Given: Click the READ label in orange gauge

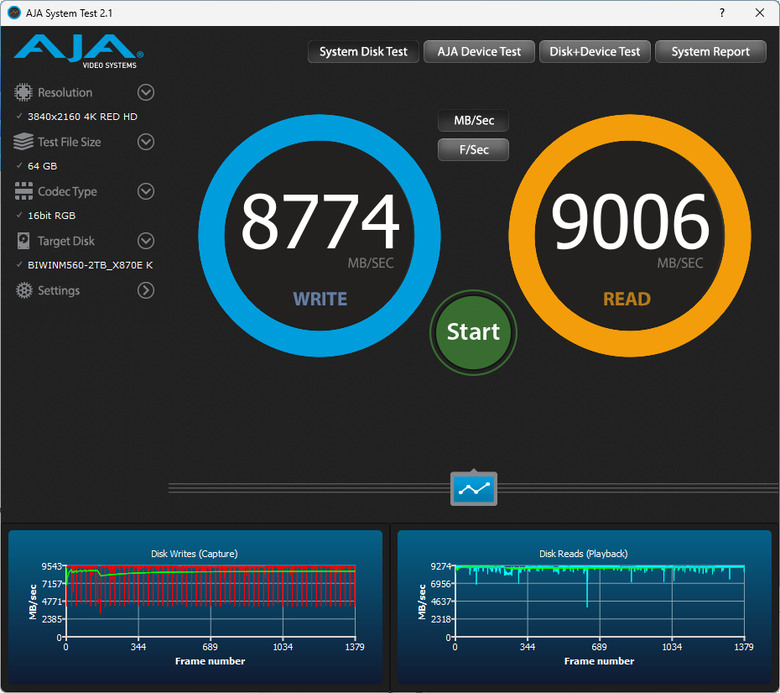Looking at the screenshot, I should (627, 299).
